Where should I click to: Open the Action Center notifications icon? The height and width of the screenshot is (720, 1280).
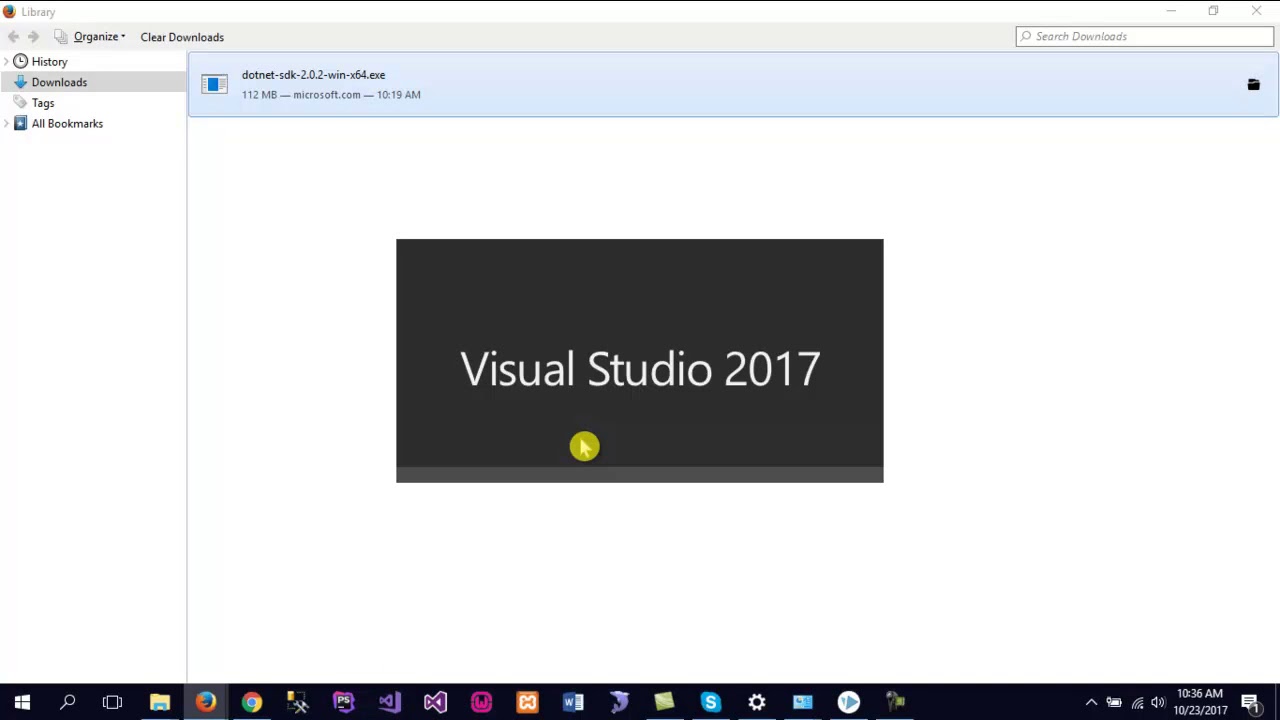[x=1250, y=702]
